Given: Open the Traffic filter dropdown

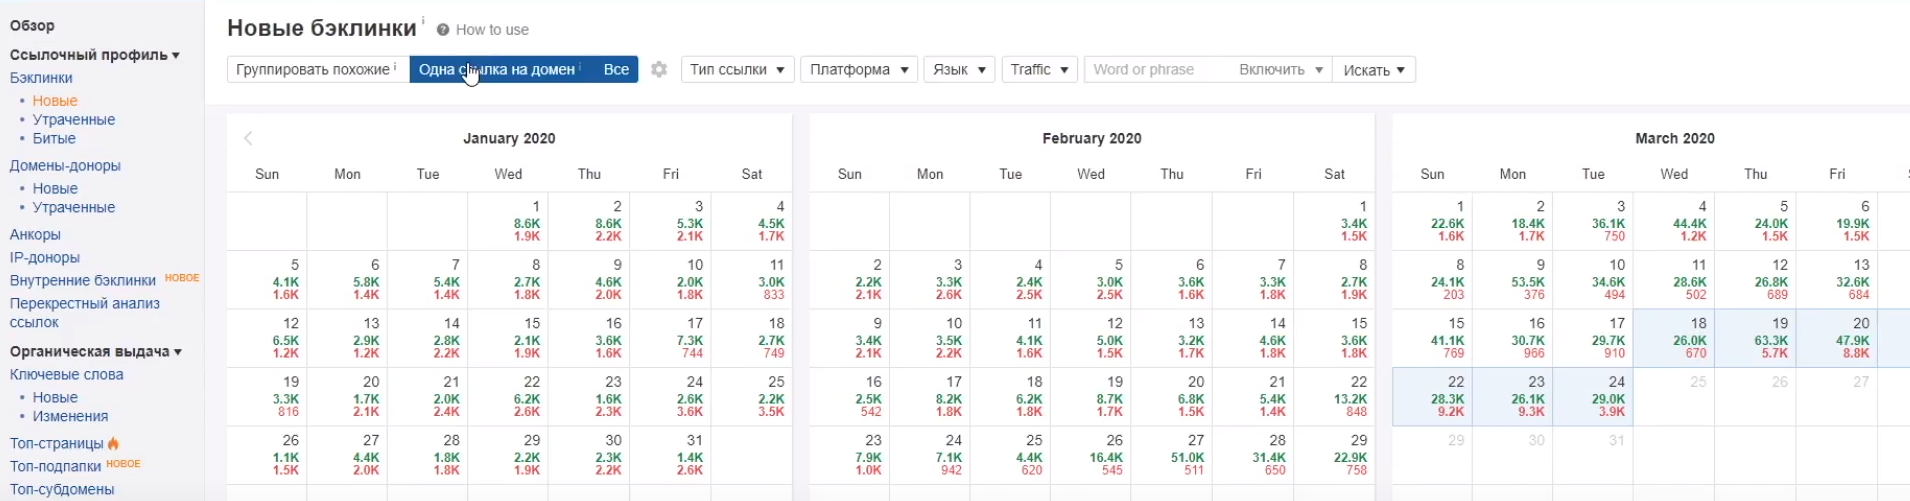Looking at the screenshot, I should [1039, 70].
